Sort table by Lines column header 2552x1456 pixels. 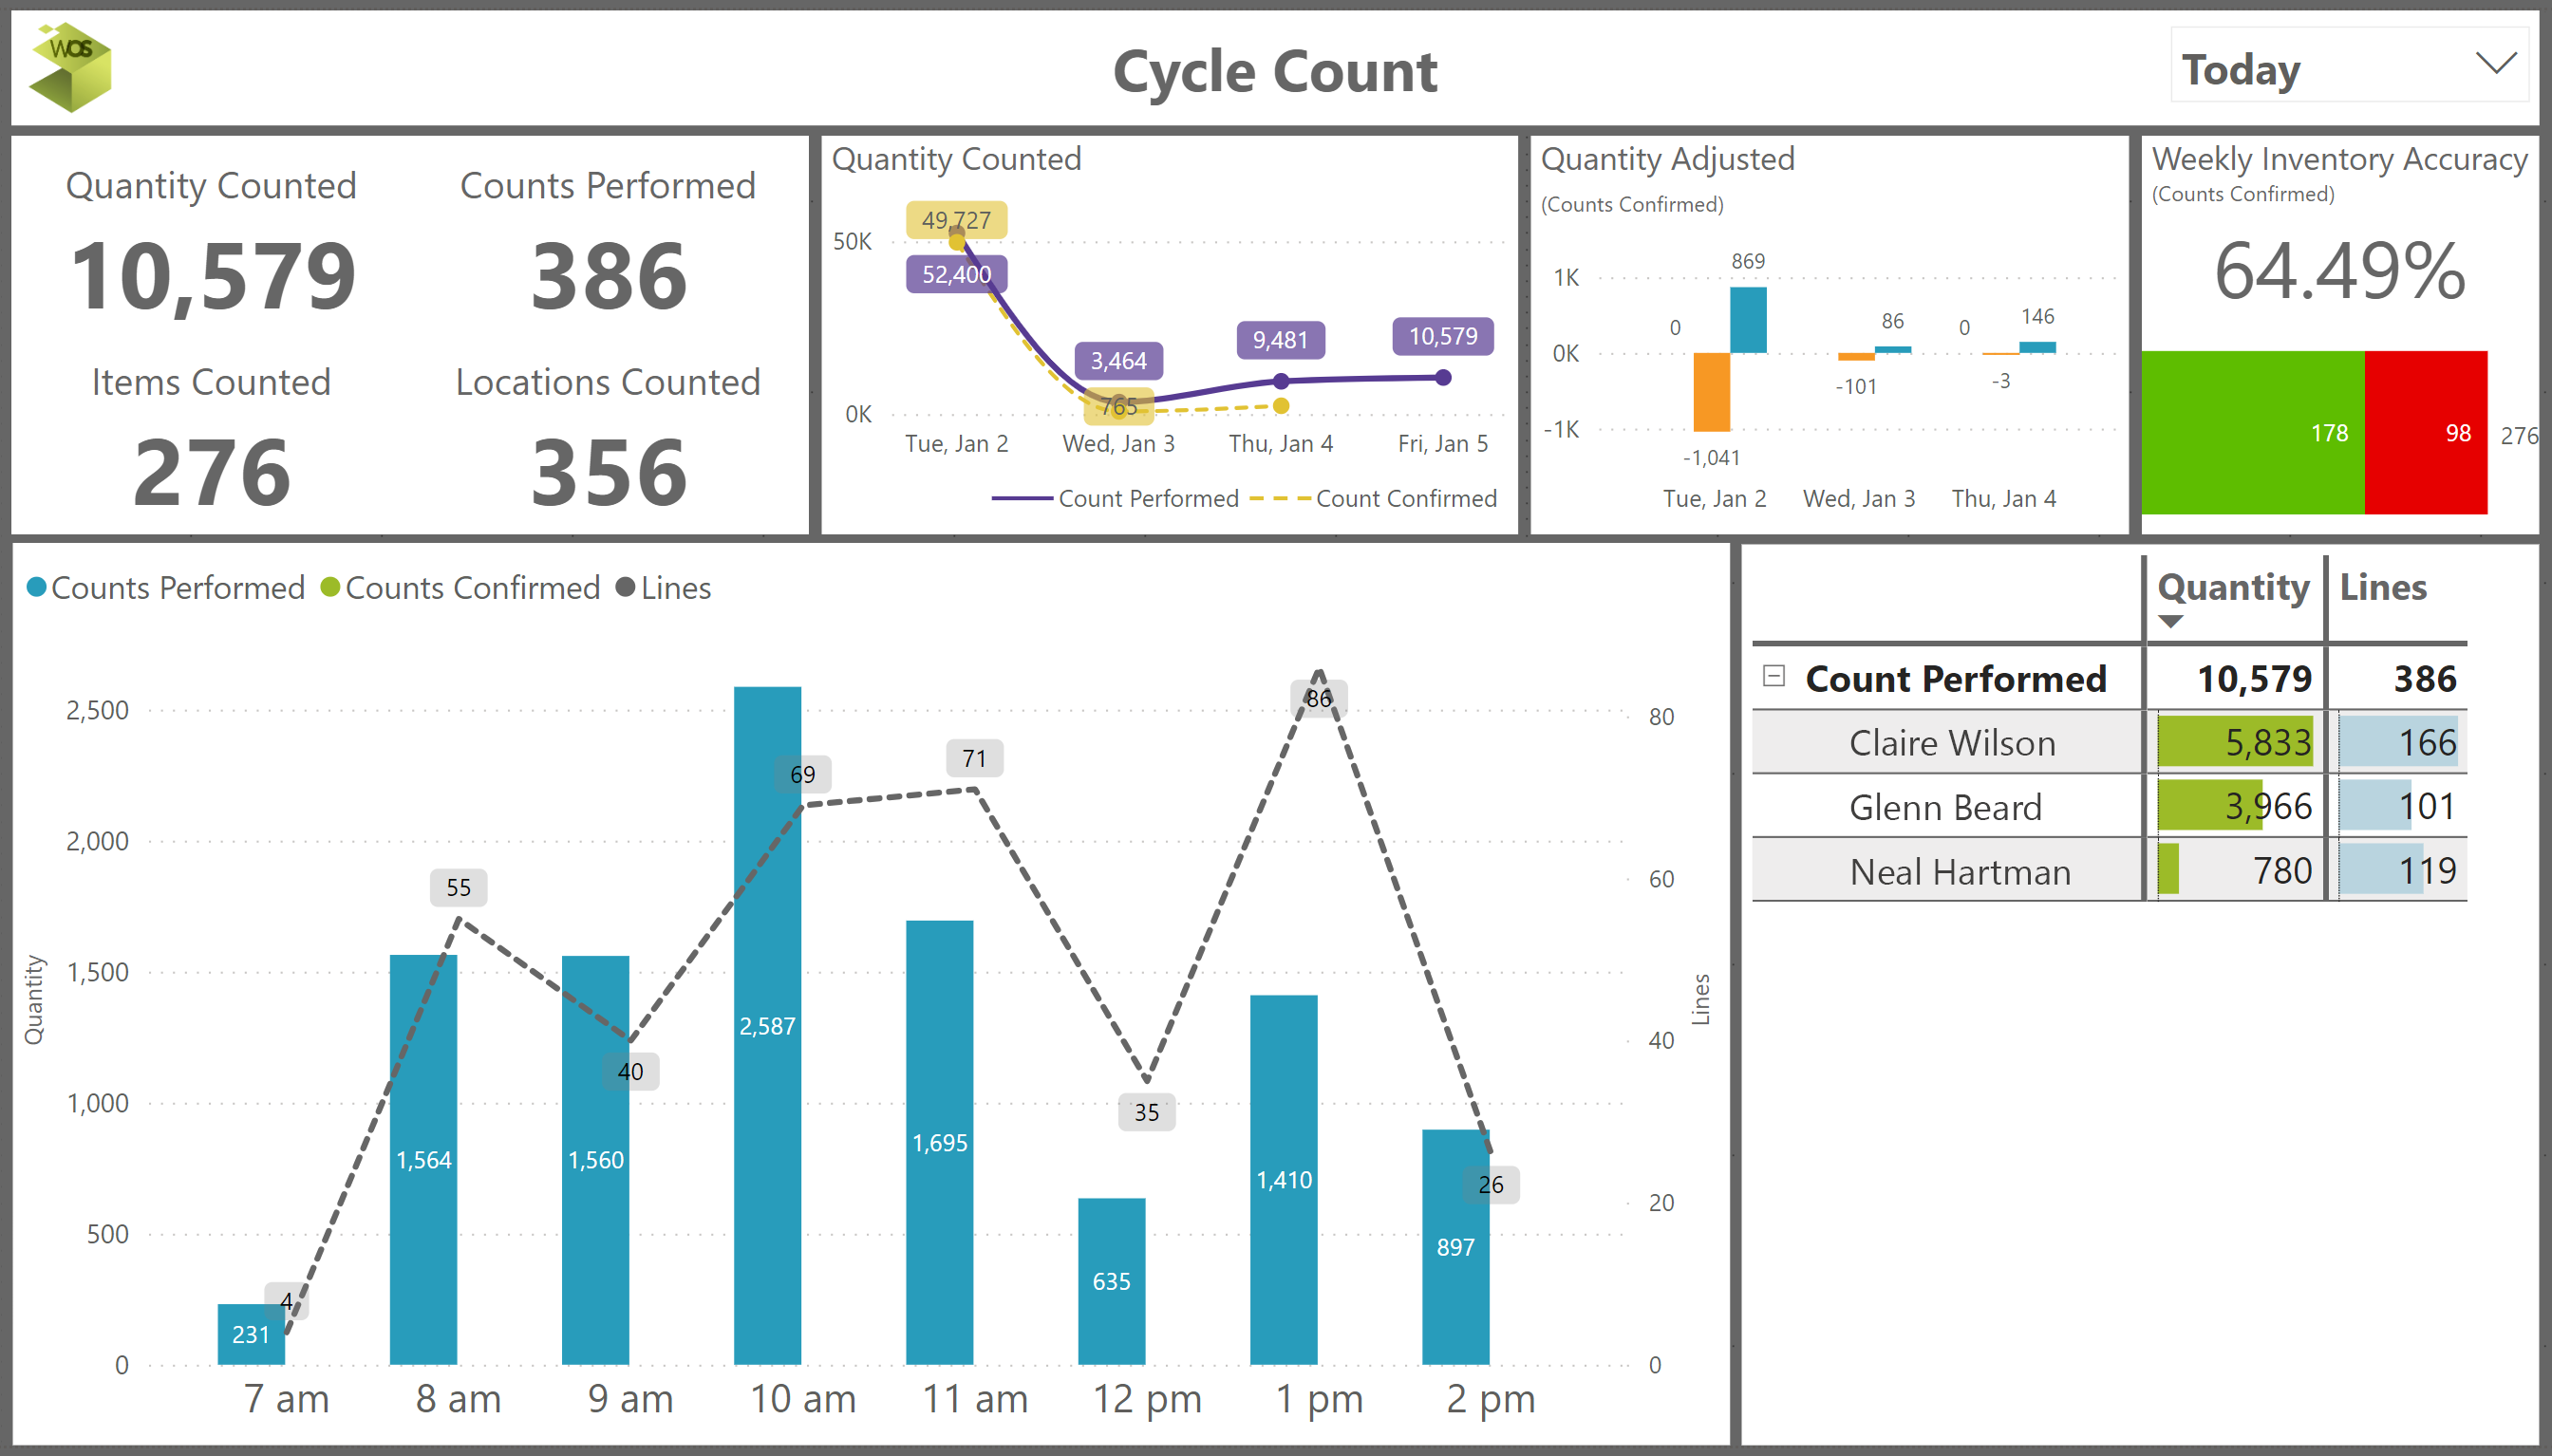(x=2382, y=588)
